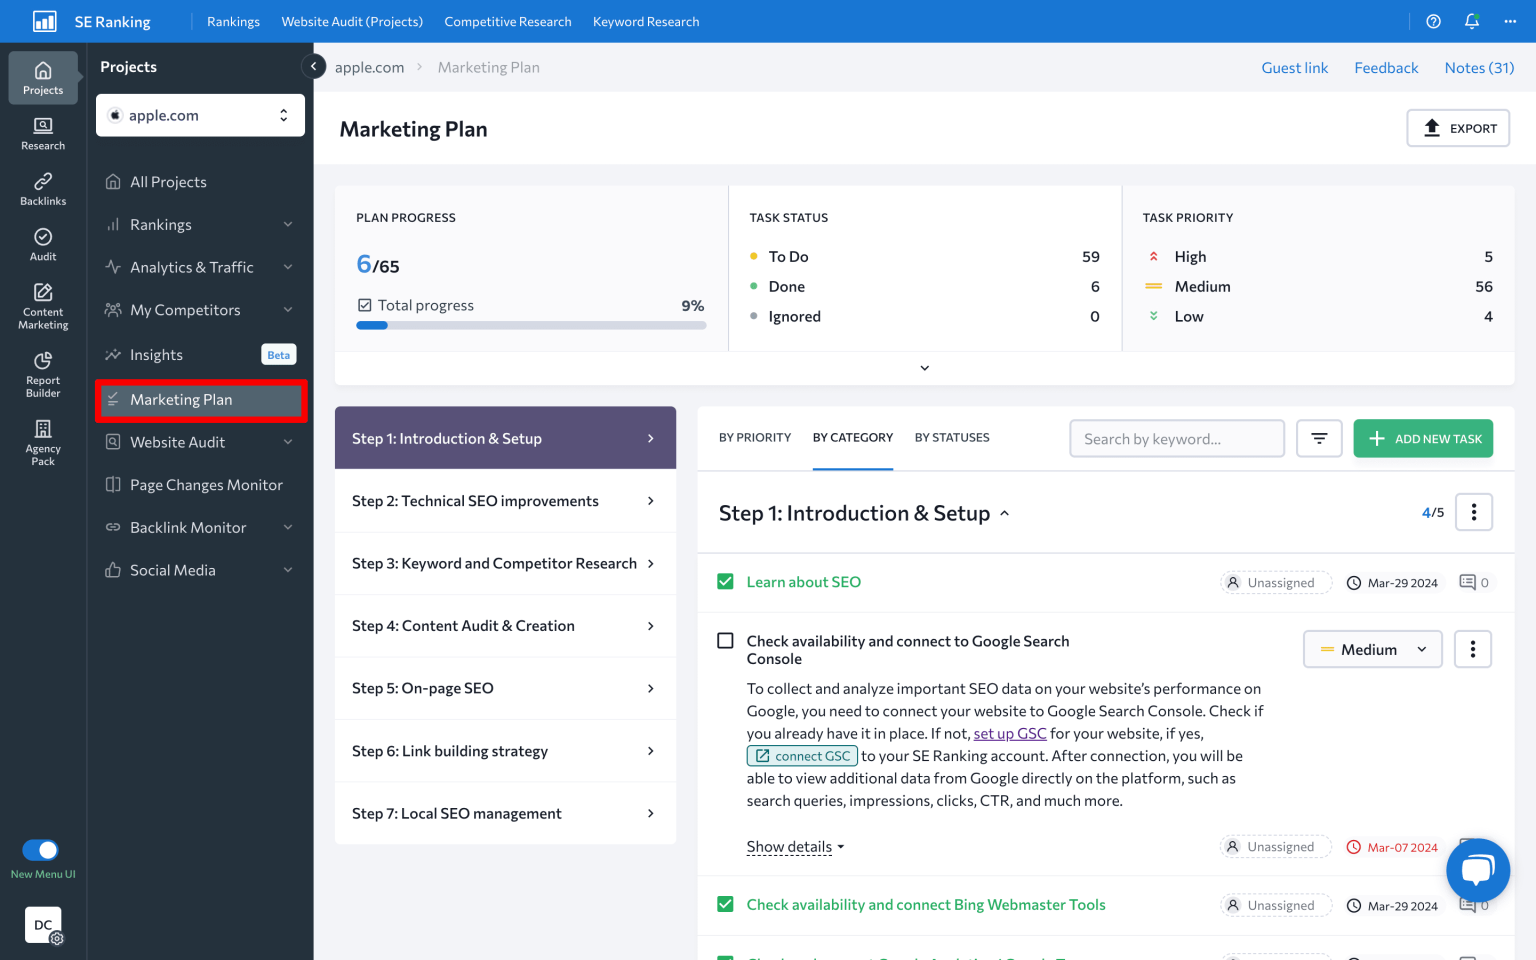Screen dimensions: 1536x960
Task: Select the Agency Pack icon
Action: point(42,440)
